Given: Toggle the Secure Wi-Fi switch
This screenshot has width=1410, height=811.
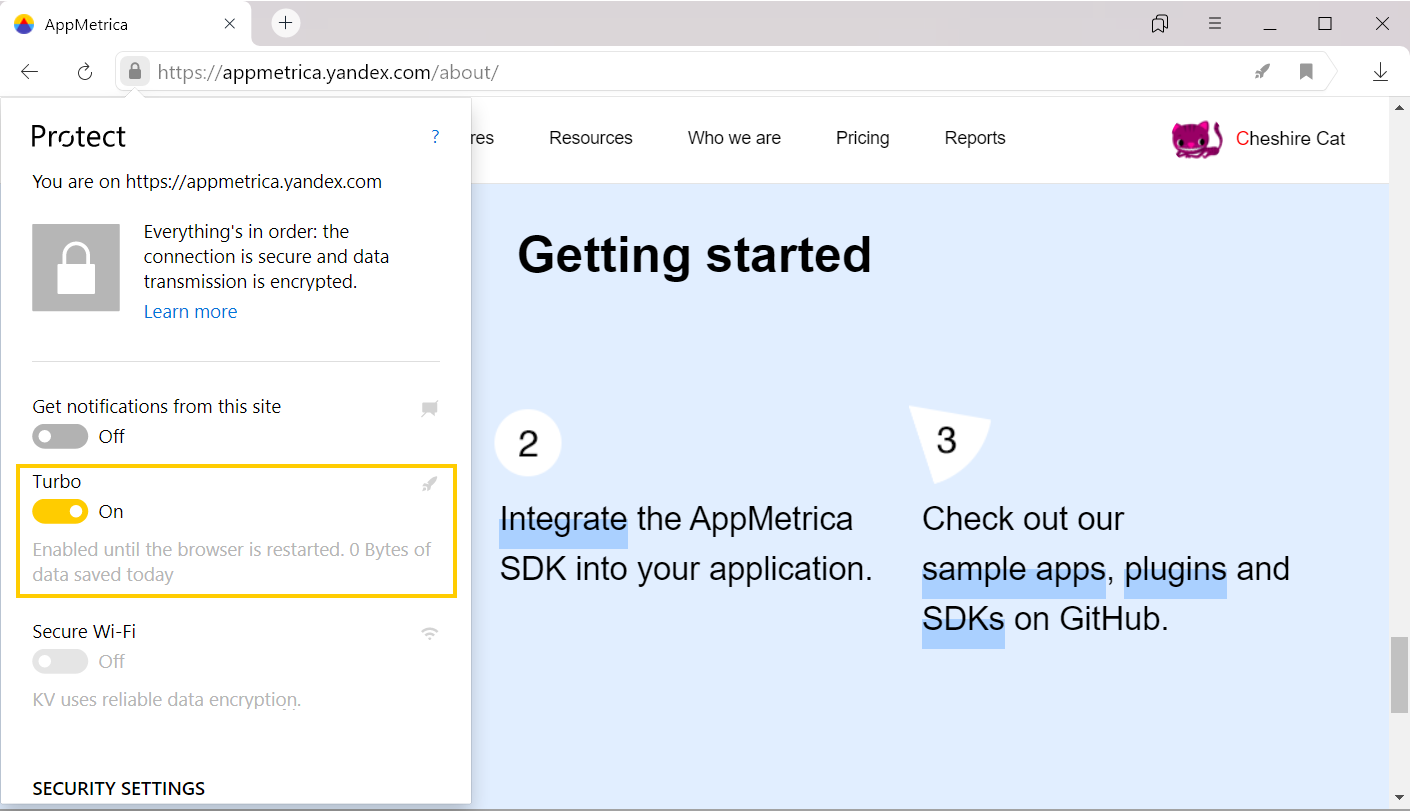Looking at the screenshot, I should pos(60,661).
